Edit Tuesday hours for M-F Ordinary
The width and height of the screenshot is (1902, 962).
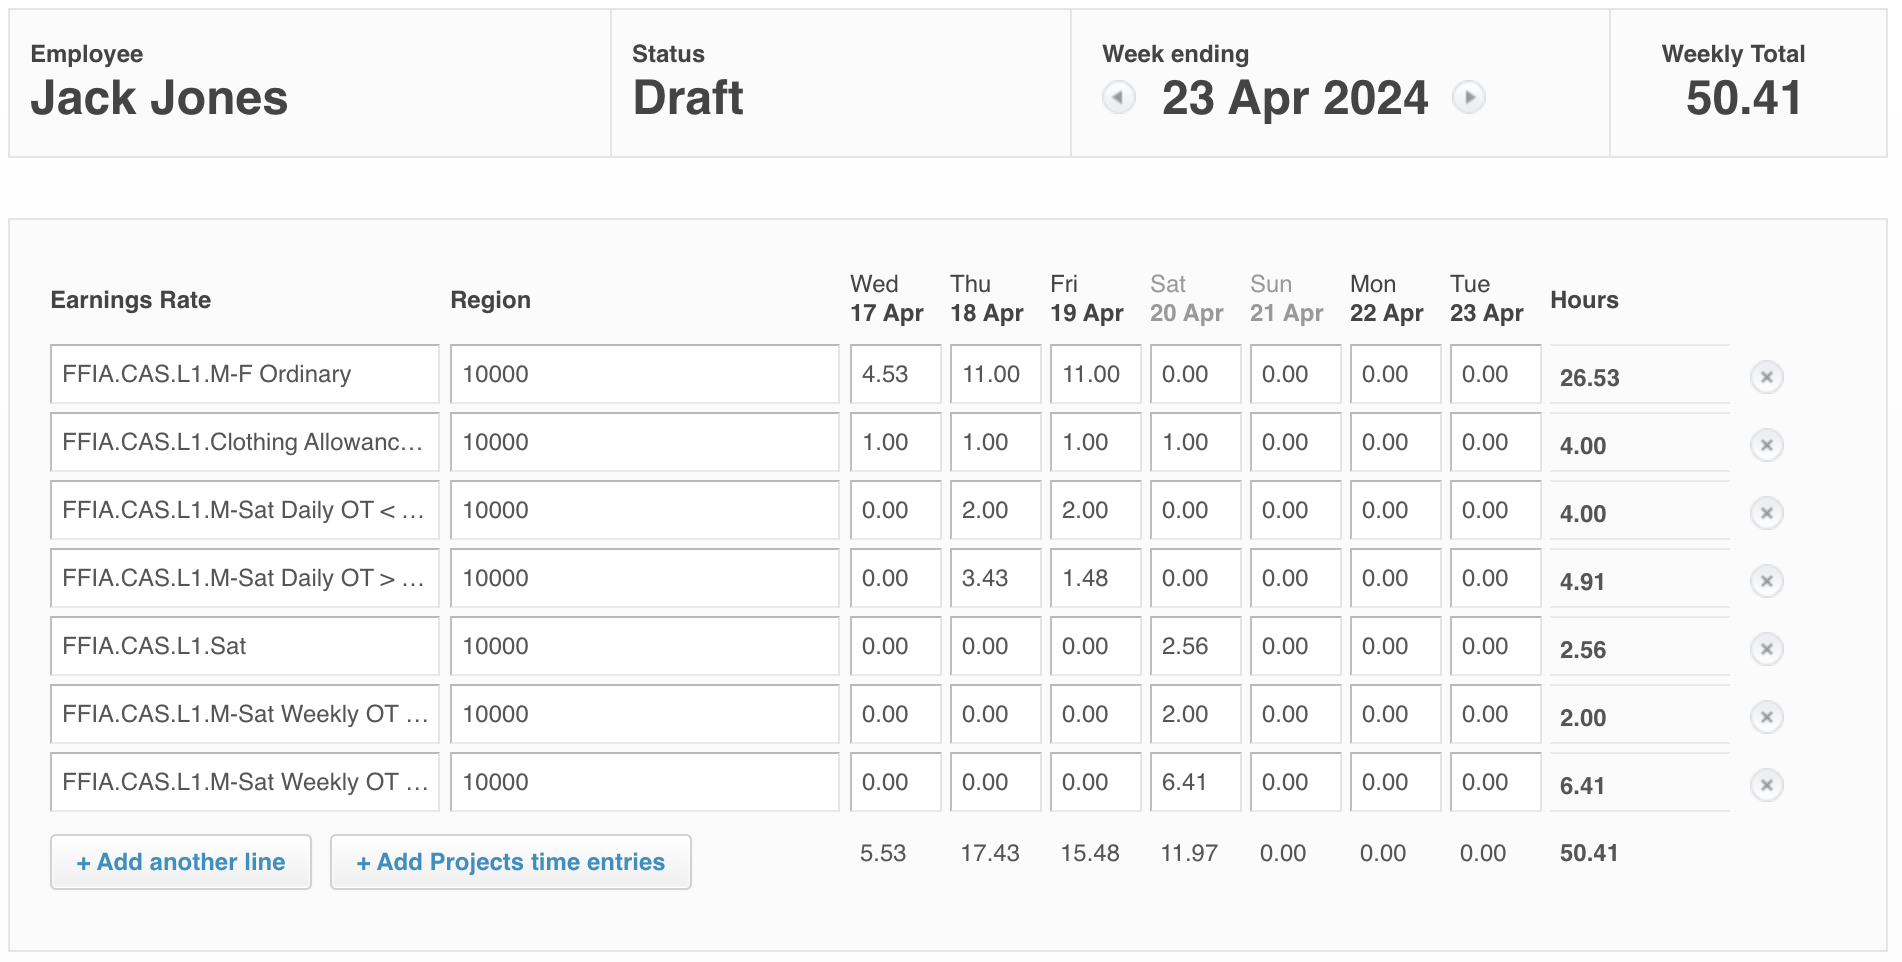(1496, 374)
